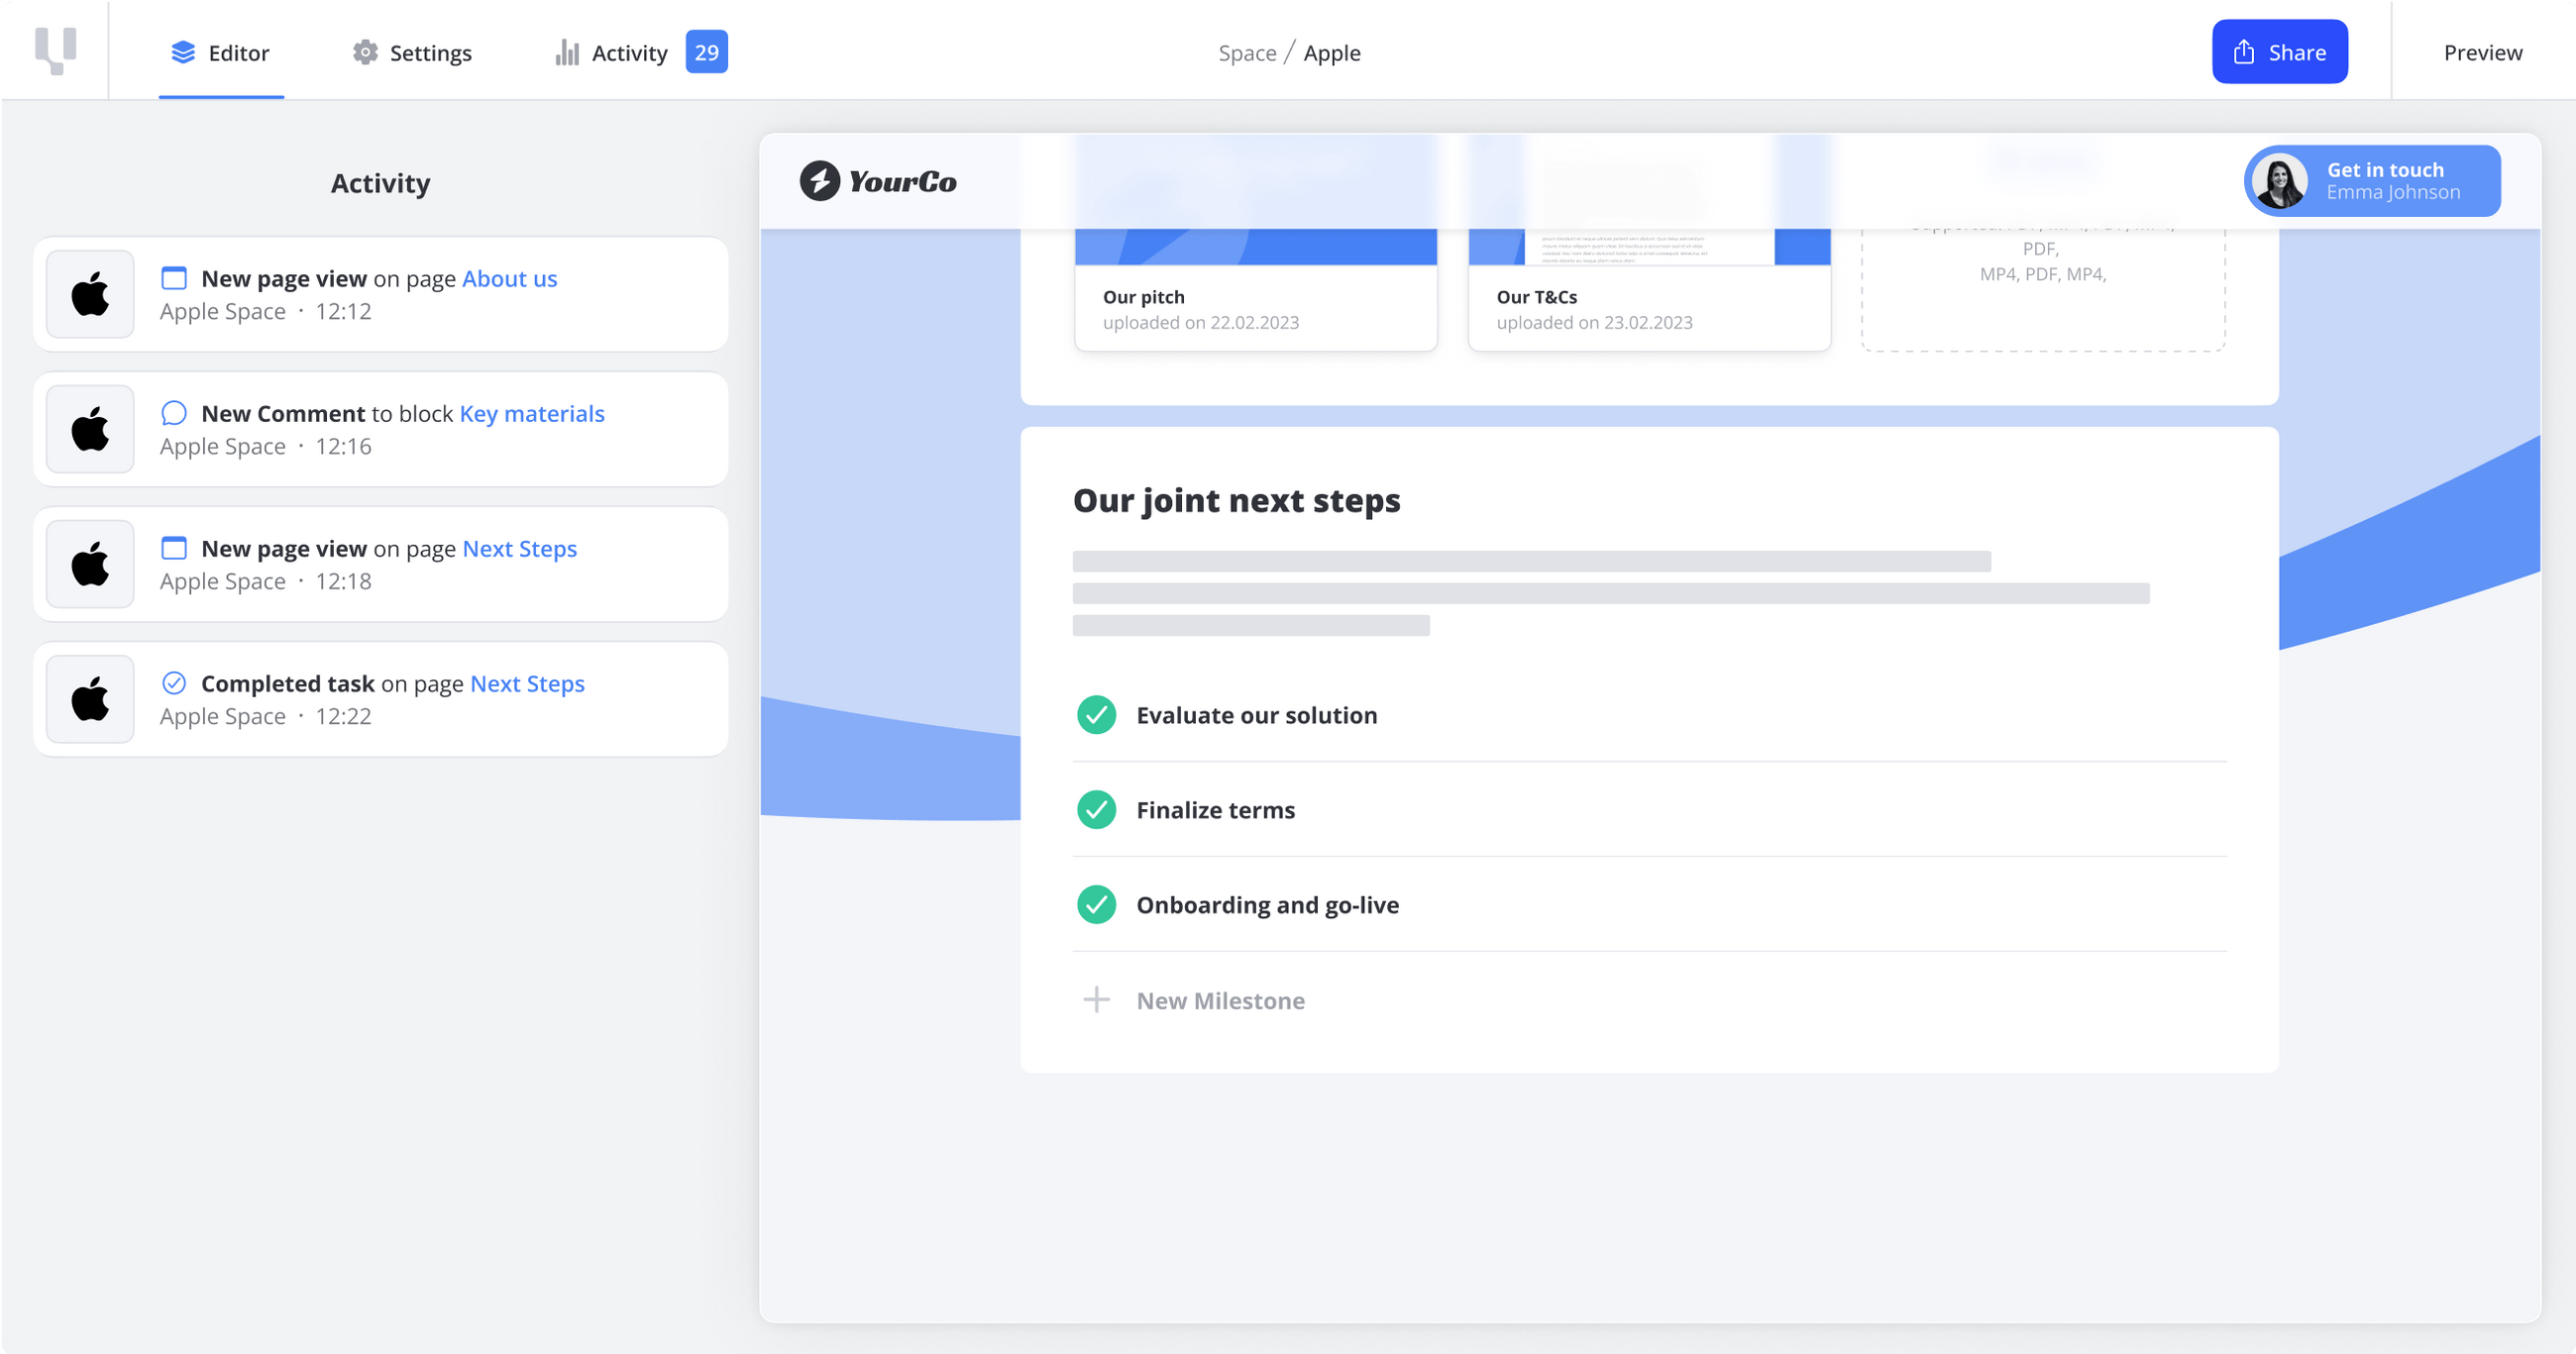Switch to the Editor tab
Viewport: 2576px width, 1354px height.
[221, 51]
